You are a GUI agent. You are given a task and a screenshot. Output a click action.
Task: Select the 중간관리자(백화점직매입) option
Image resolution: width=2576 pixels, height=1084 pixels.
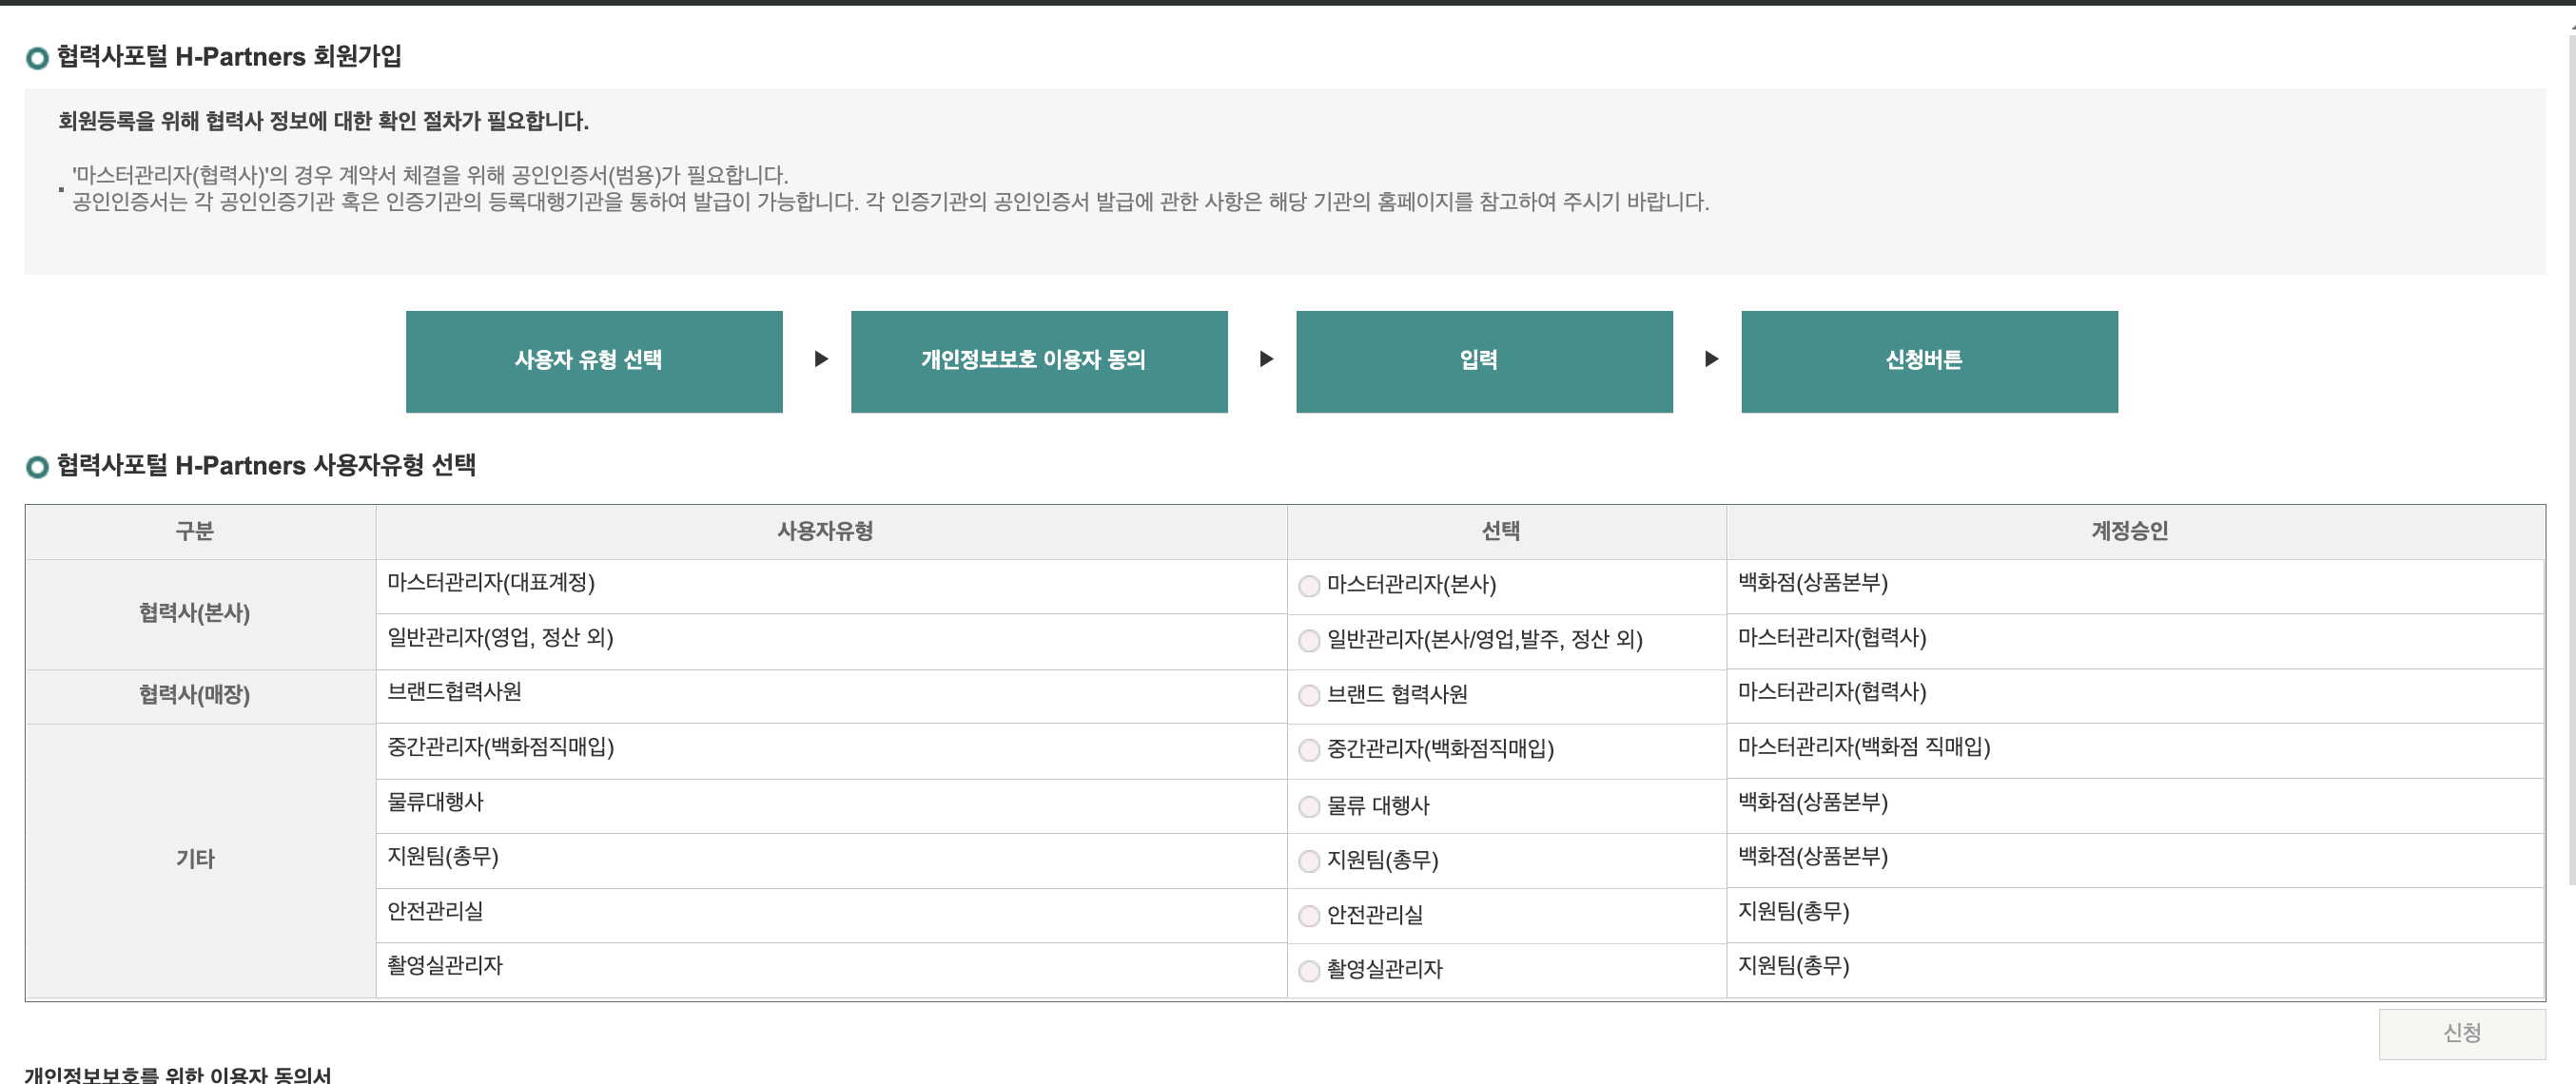pos(1308,750)
